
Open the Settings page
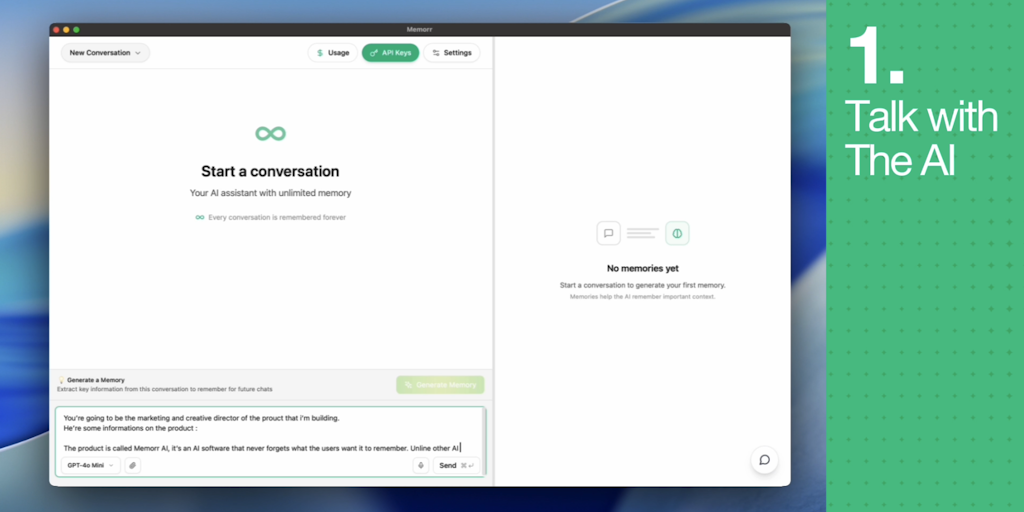452,53
